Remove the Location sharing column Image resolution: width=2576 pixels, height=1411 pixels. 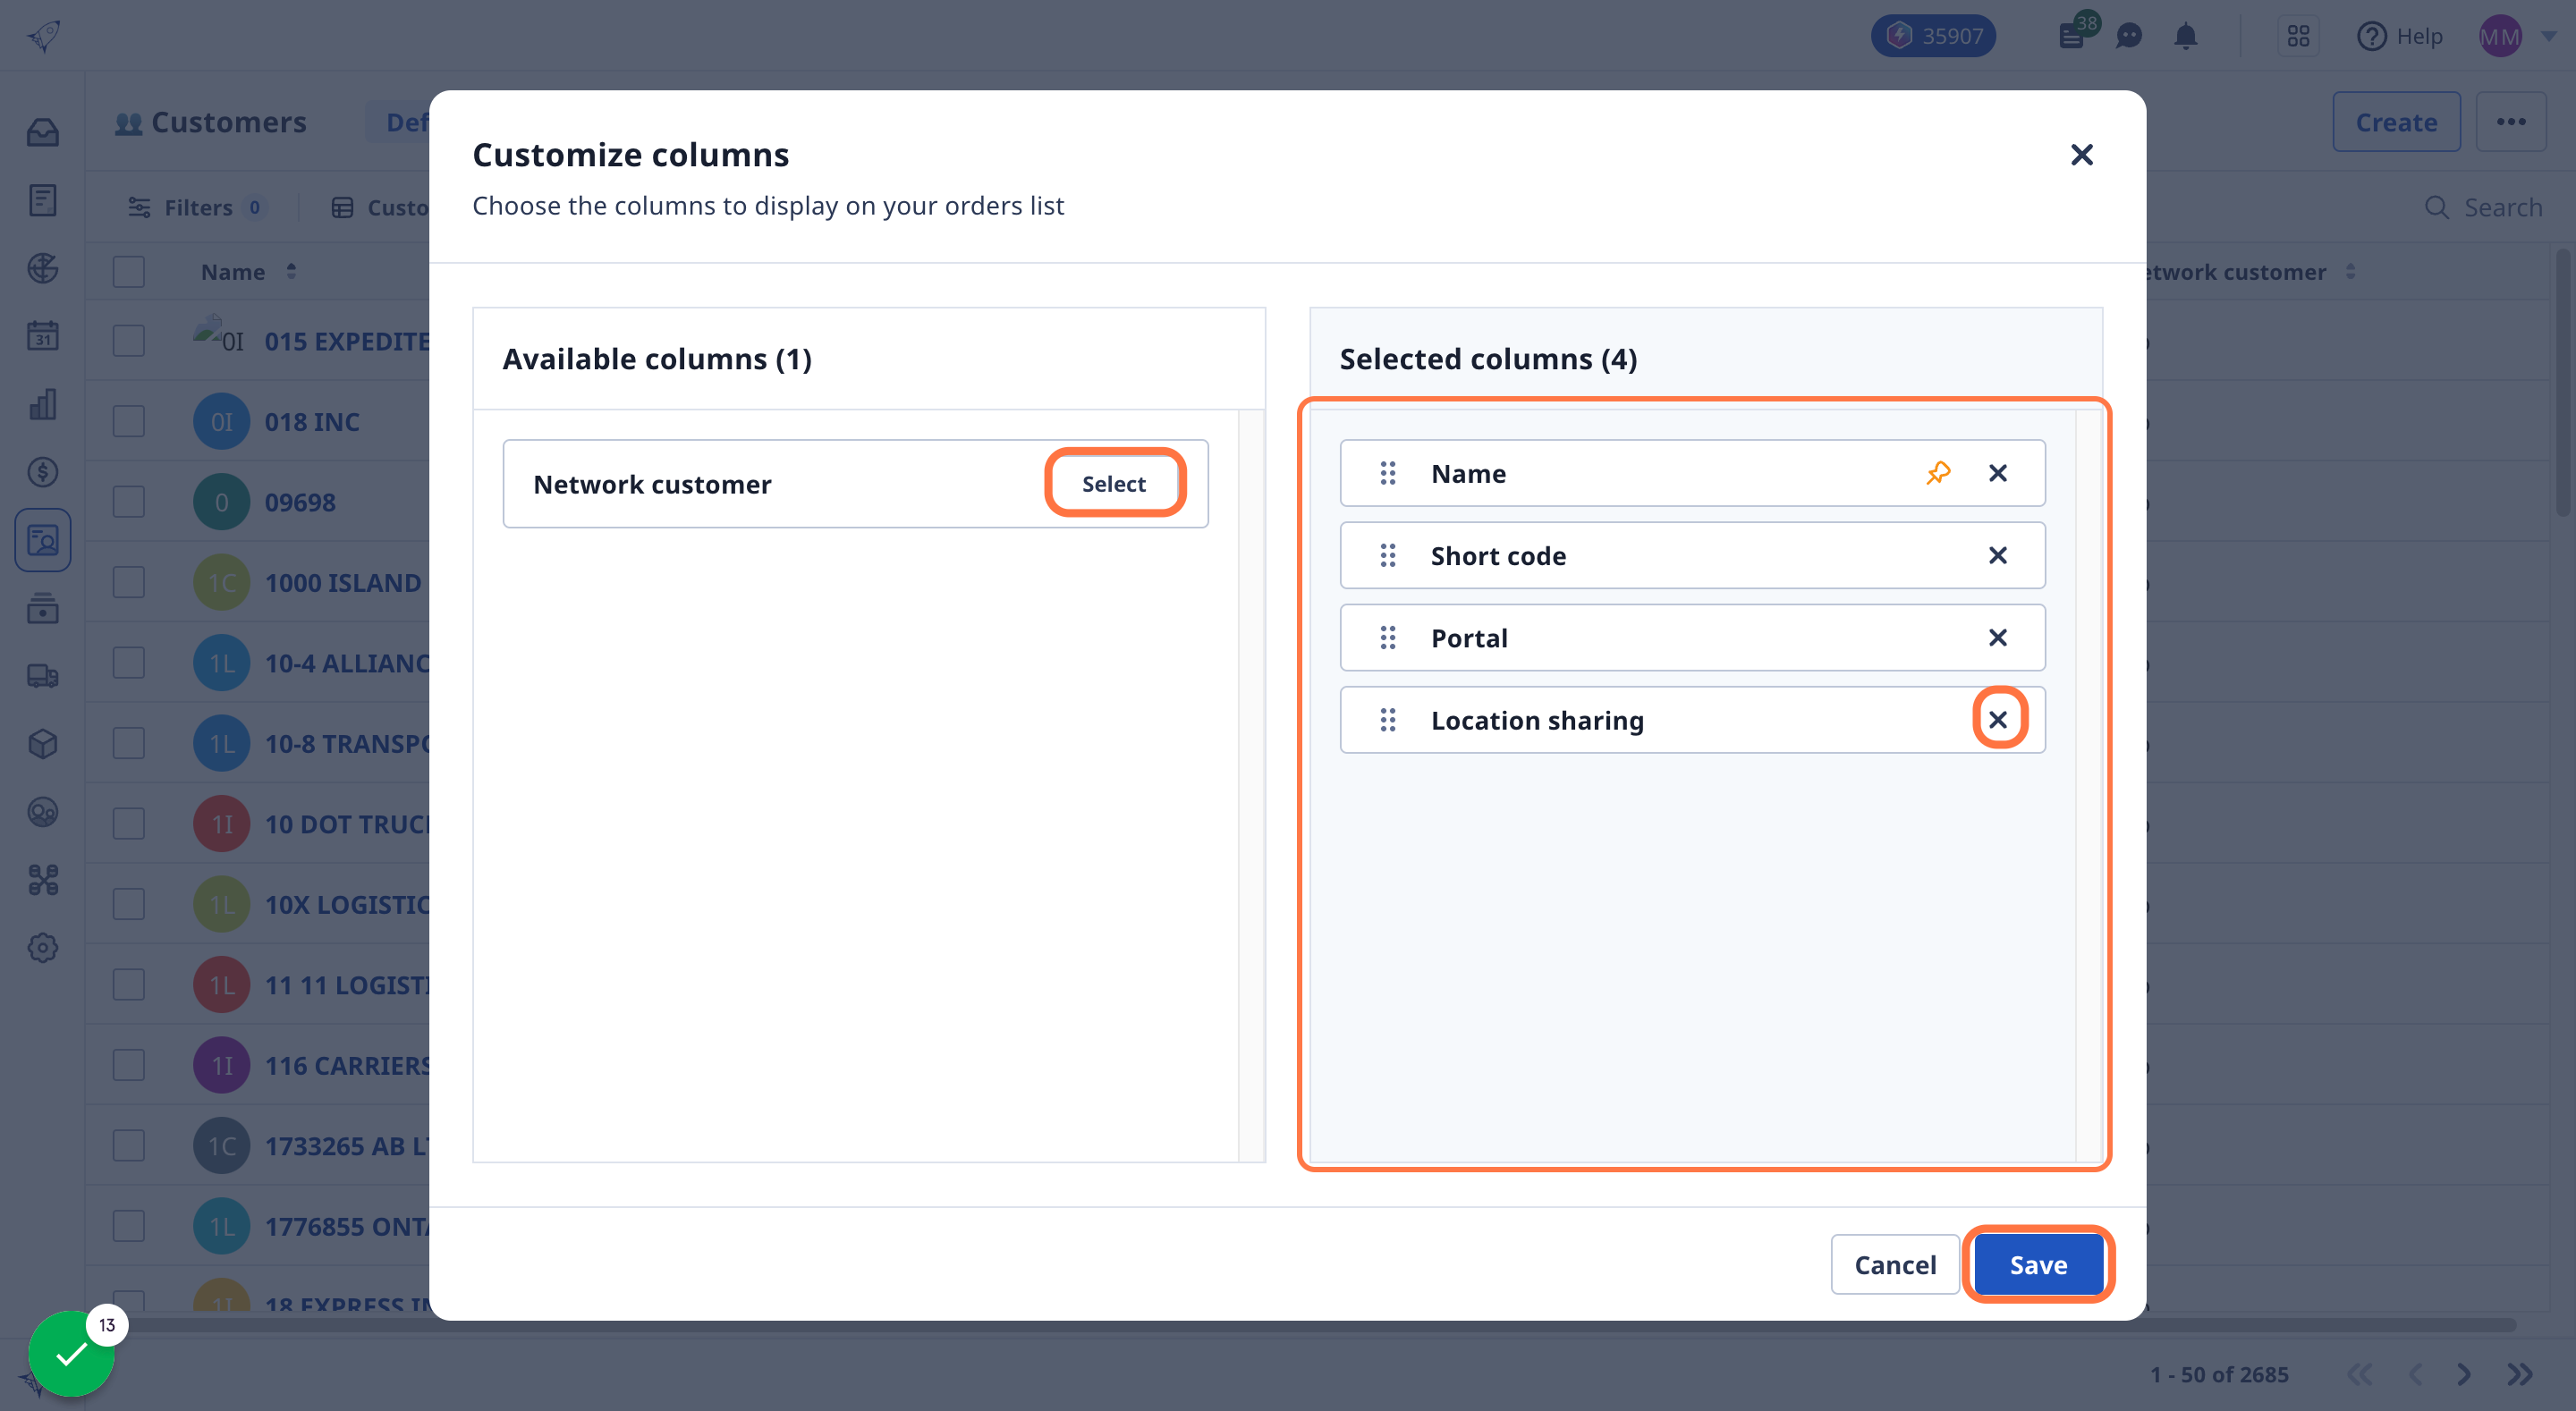[x=1997, y=719]
